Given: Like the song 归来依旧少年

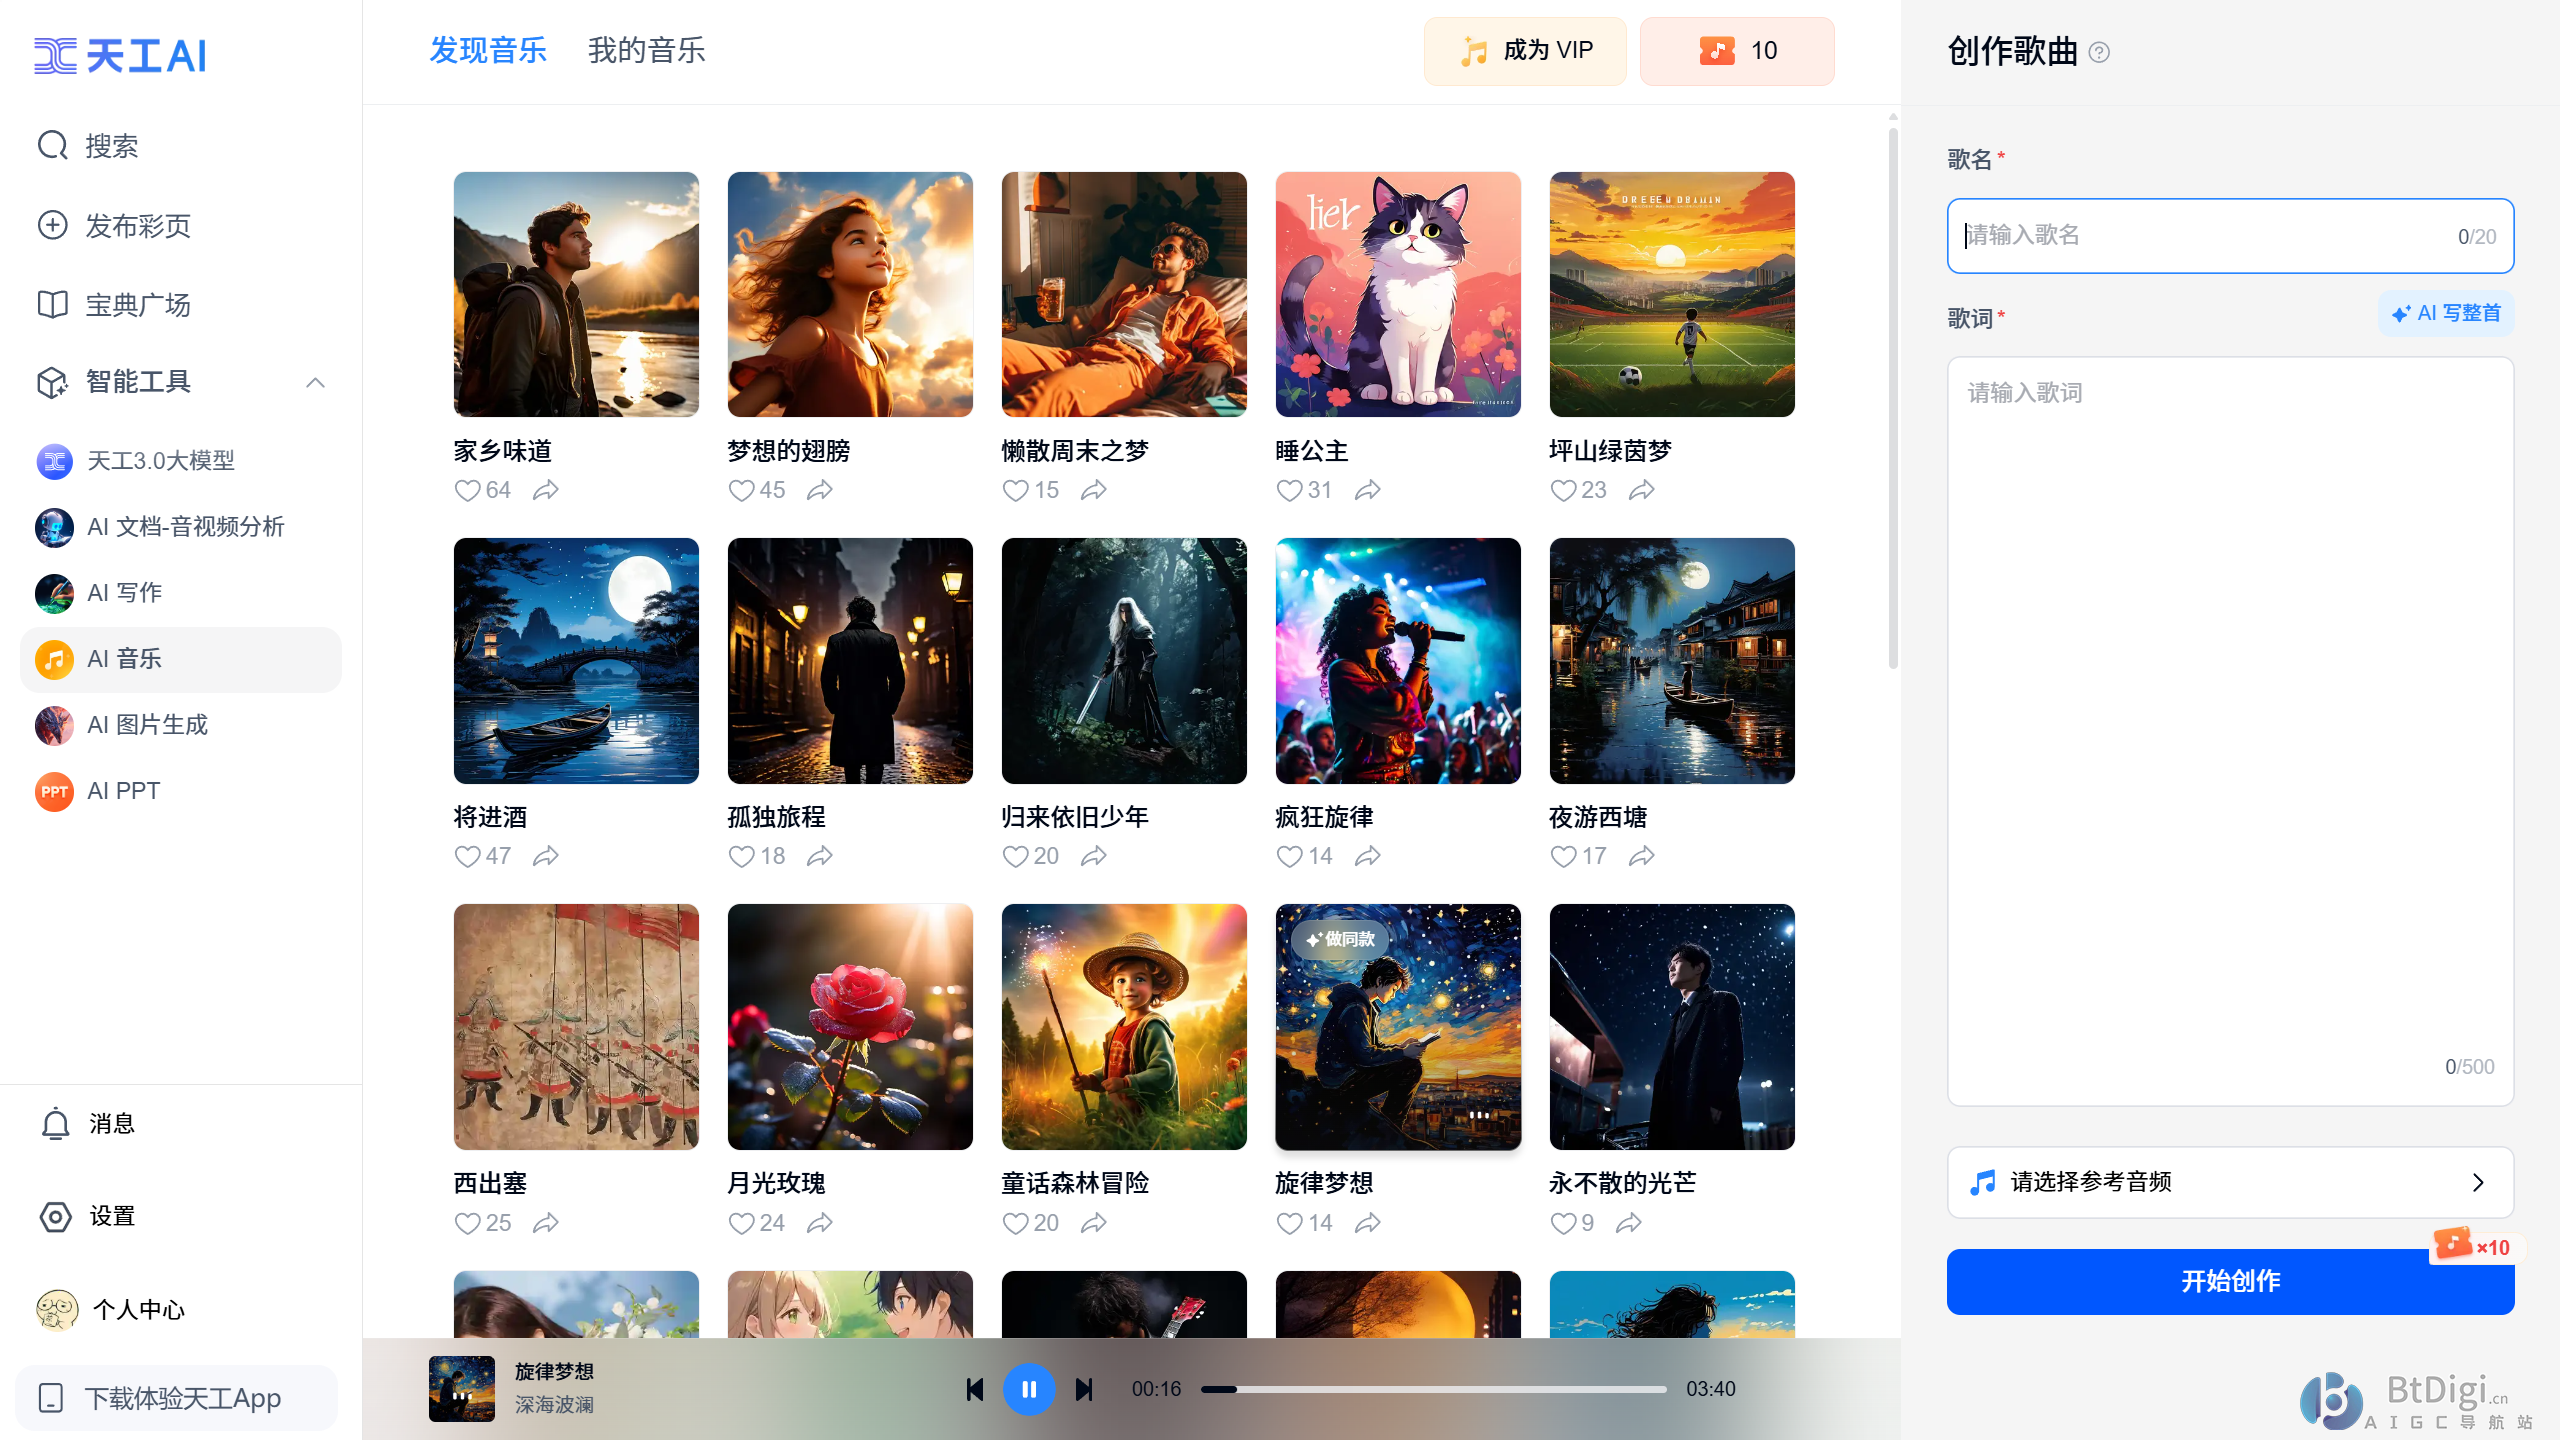Looking at the screenshot, I should tap(1016, 857).
